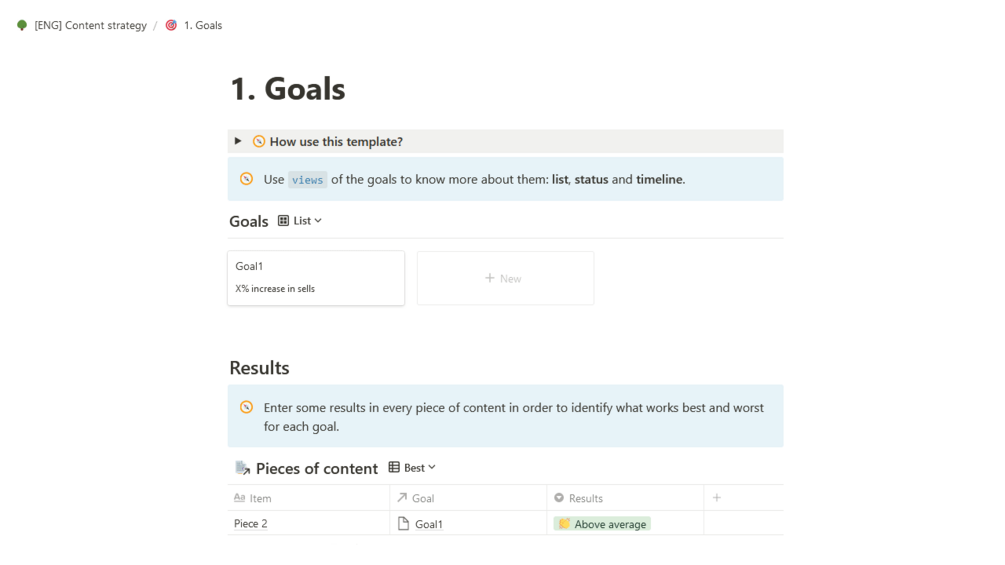Viewport: 1005px width, 565px height.
Task: Click the Above average result tag
Action: pyautogui.click(x=602, y=524)
